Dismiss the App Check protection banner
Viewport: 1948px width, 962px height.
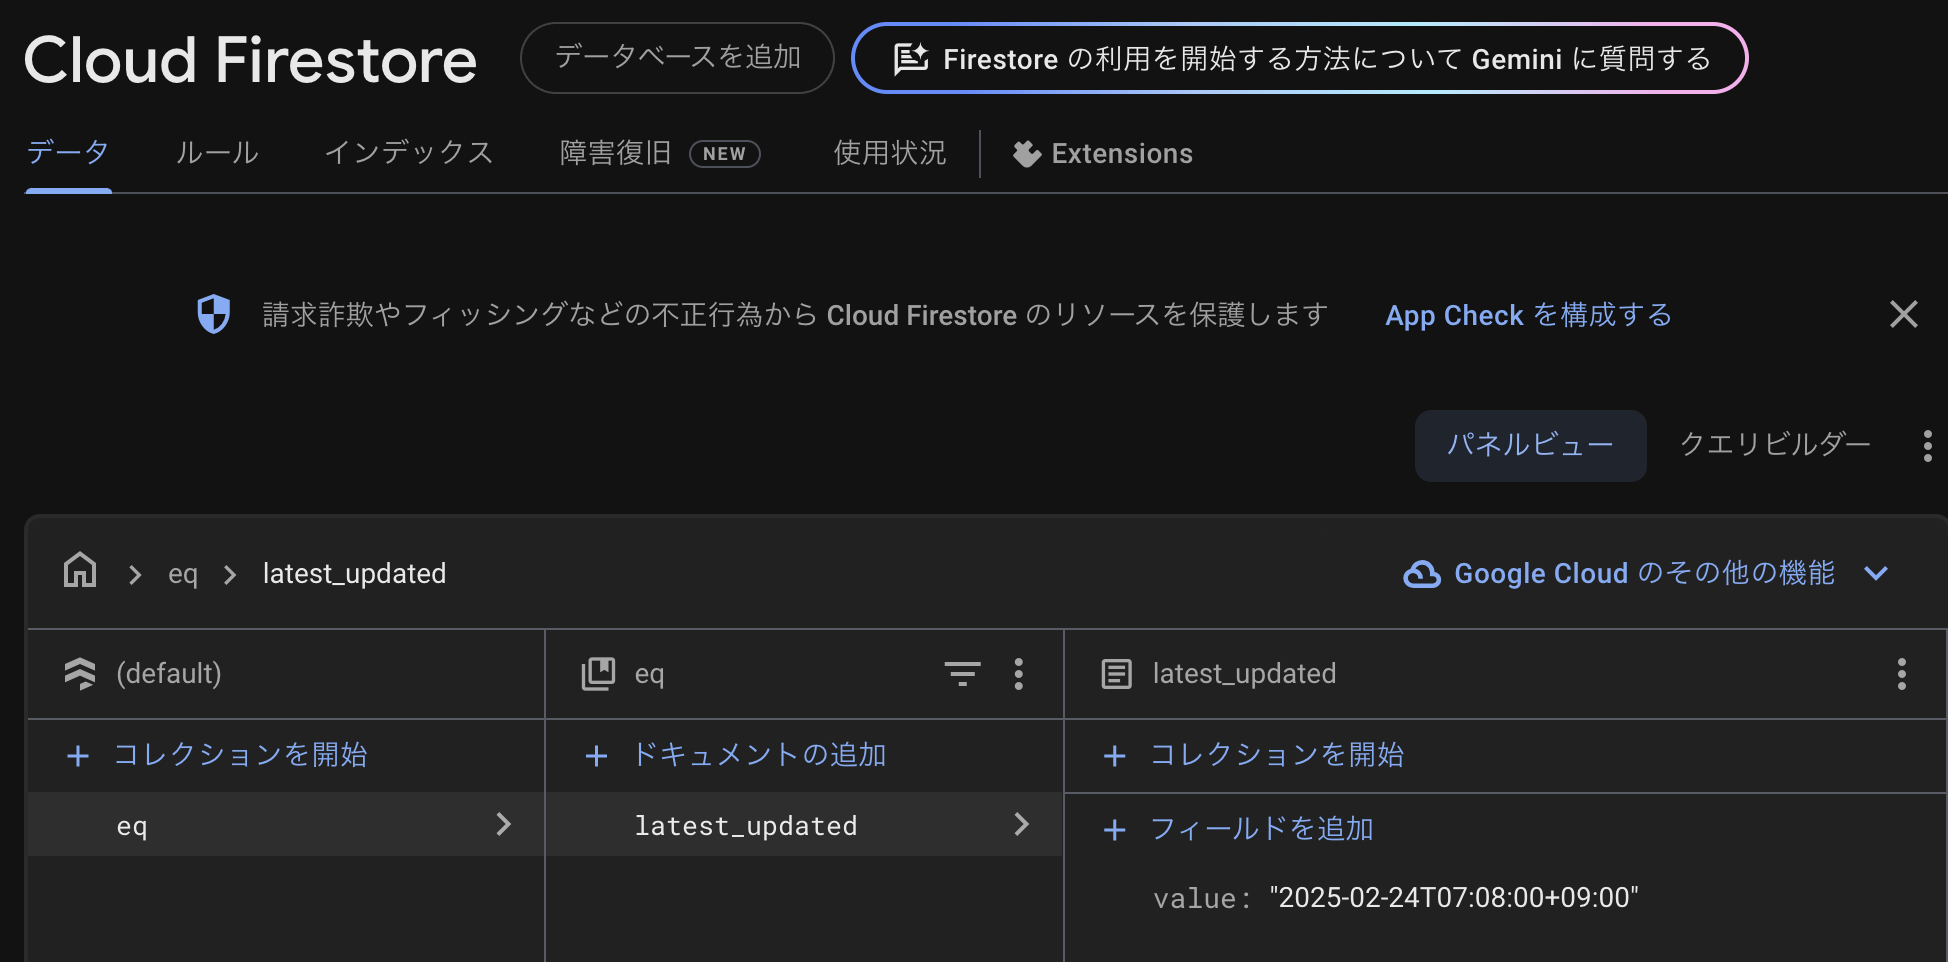coord(1903,314)
